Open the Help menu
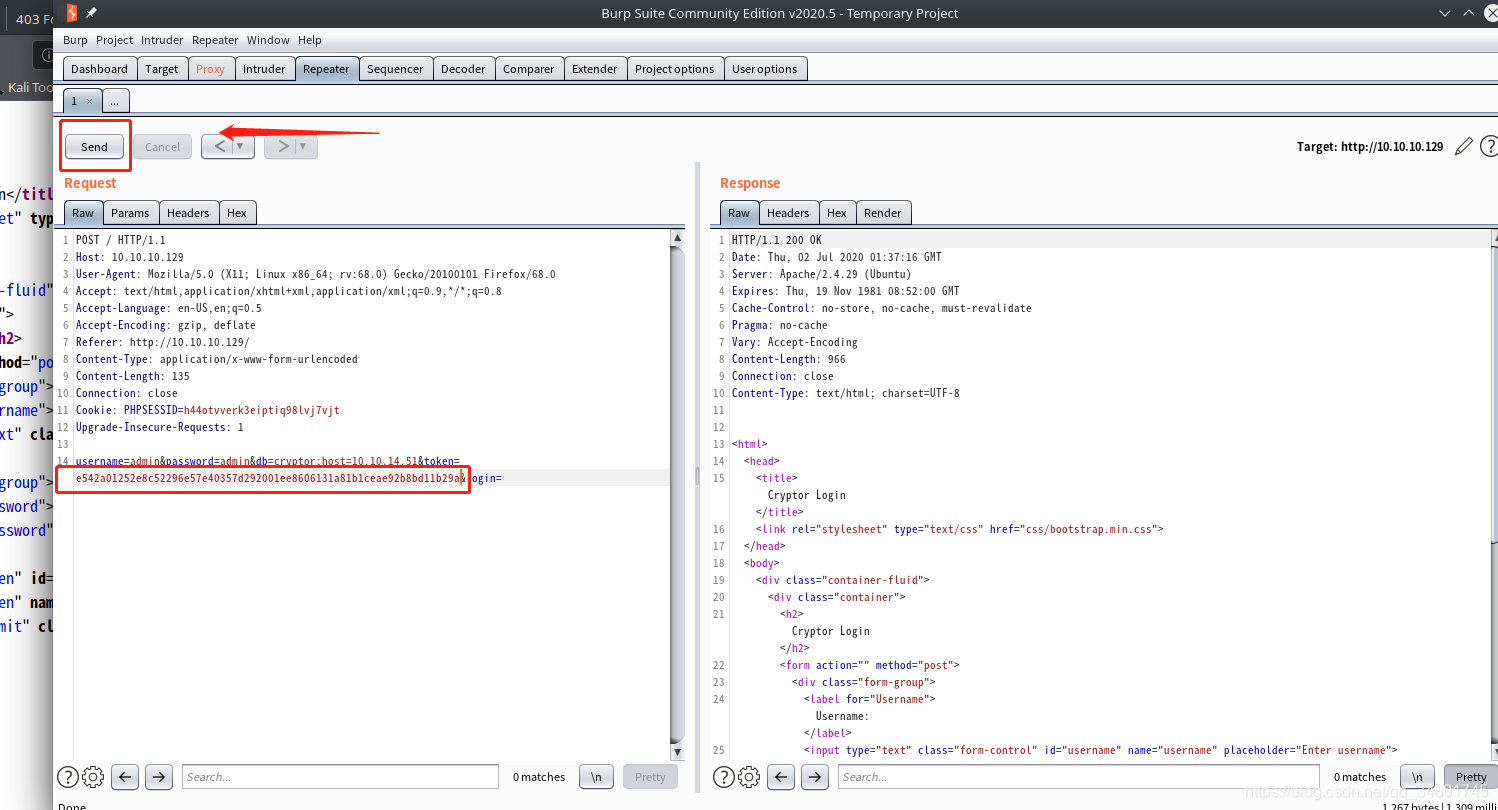 coord(310,40)
